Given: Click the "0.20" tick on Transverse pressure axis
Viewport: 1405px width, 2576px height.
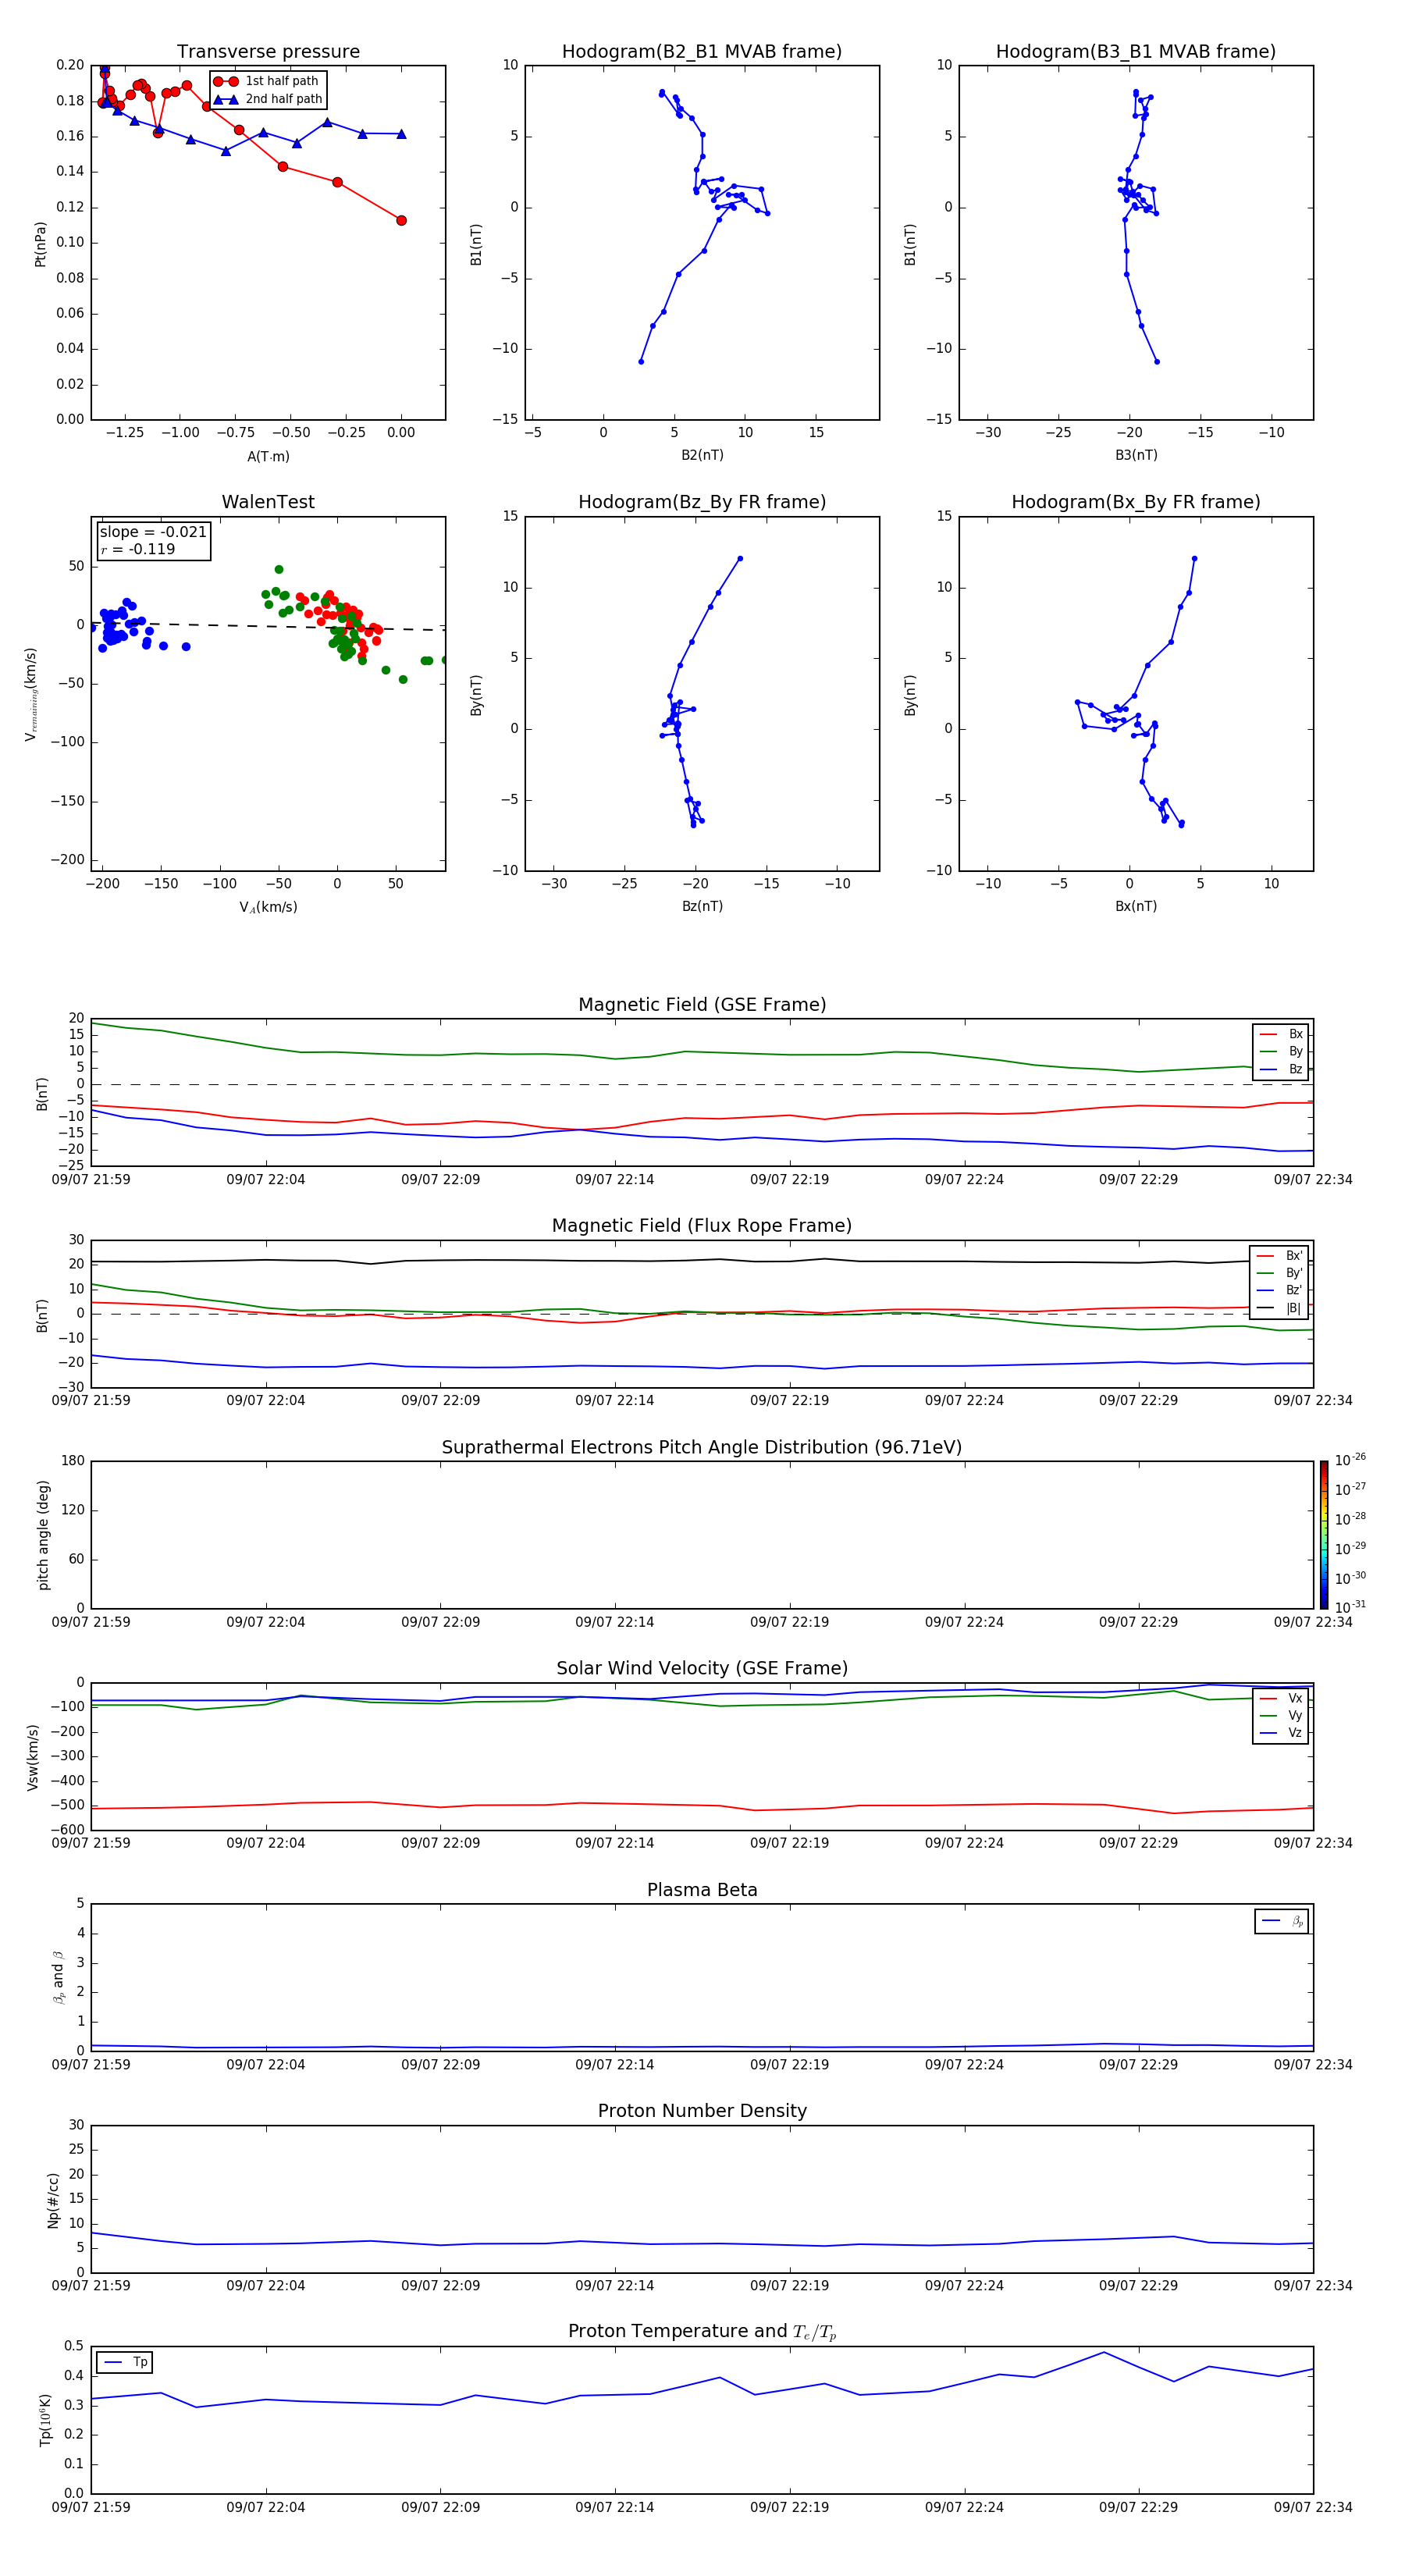Looking at the screenshot, I should [70, 65].
